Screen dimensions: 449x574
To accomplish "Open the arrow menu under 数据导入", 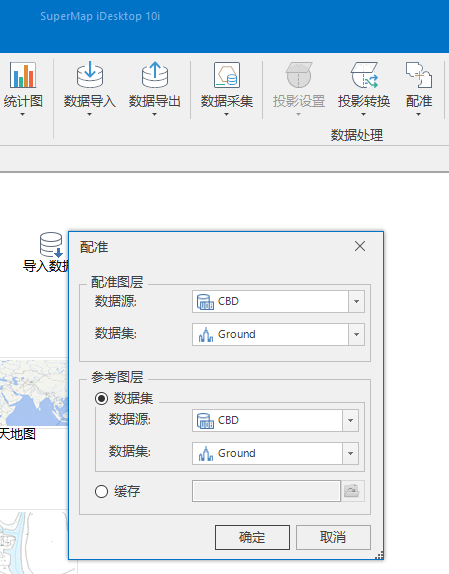I will point(89,115).
